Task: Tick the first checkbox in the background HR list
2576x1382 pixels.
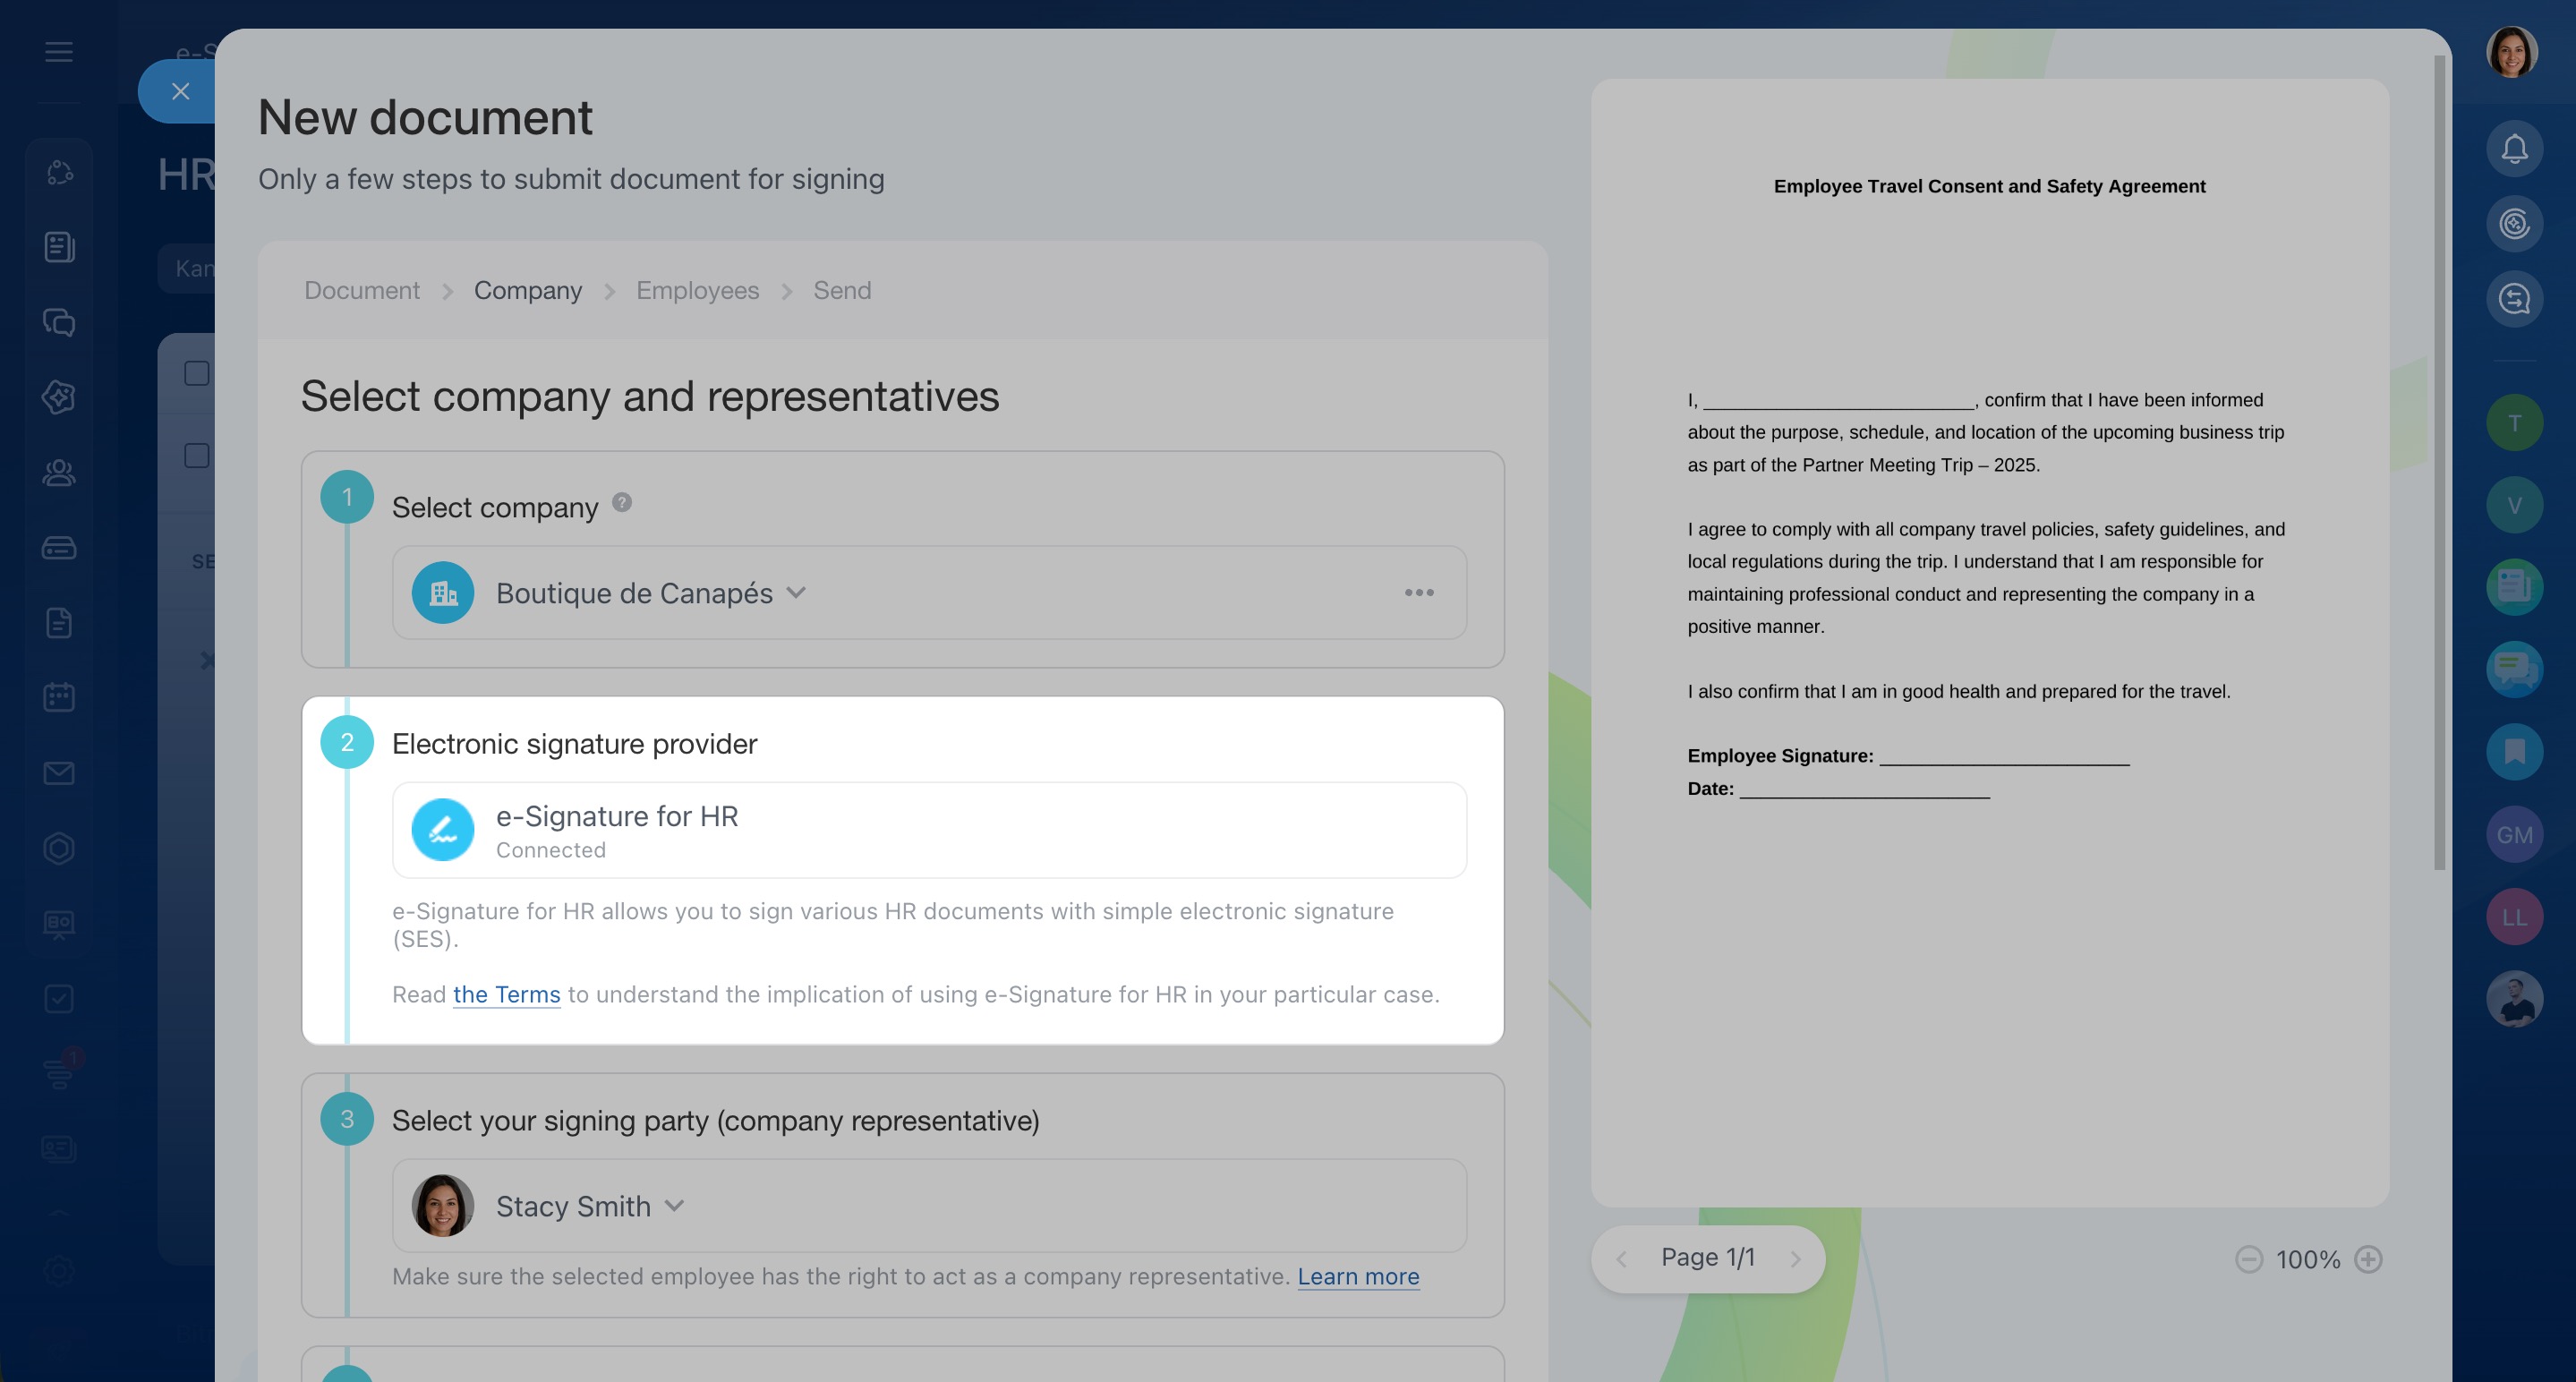Action: 197,374
